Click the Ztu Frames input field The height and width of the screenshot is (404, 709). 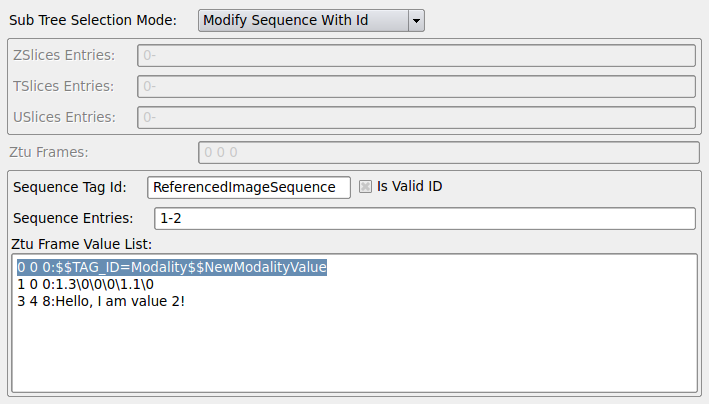448,152
